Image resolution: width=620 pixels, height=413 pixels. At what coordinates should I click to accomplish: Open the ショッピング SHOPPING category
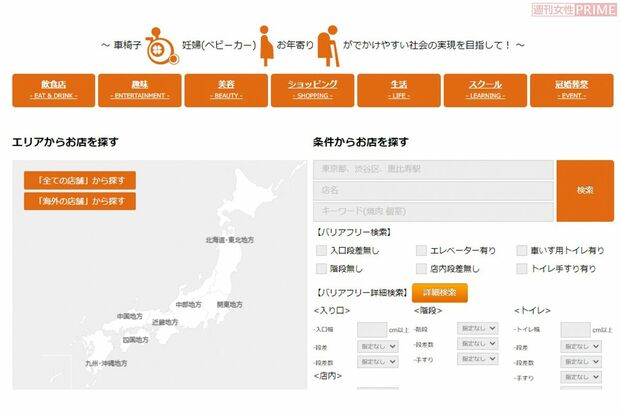[x=312, y=90]
